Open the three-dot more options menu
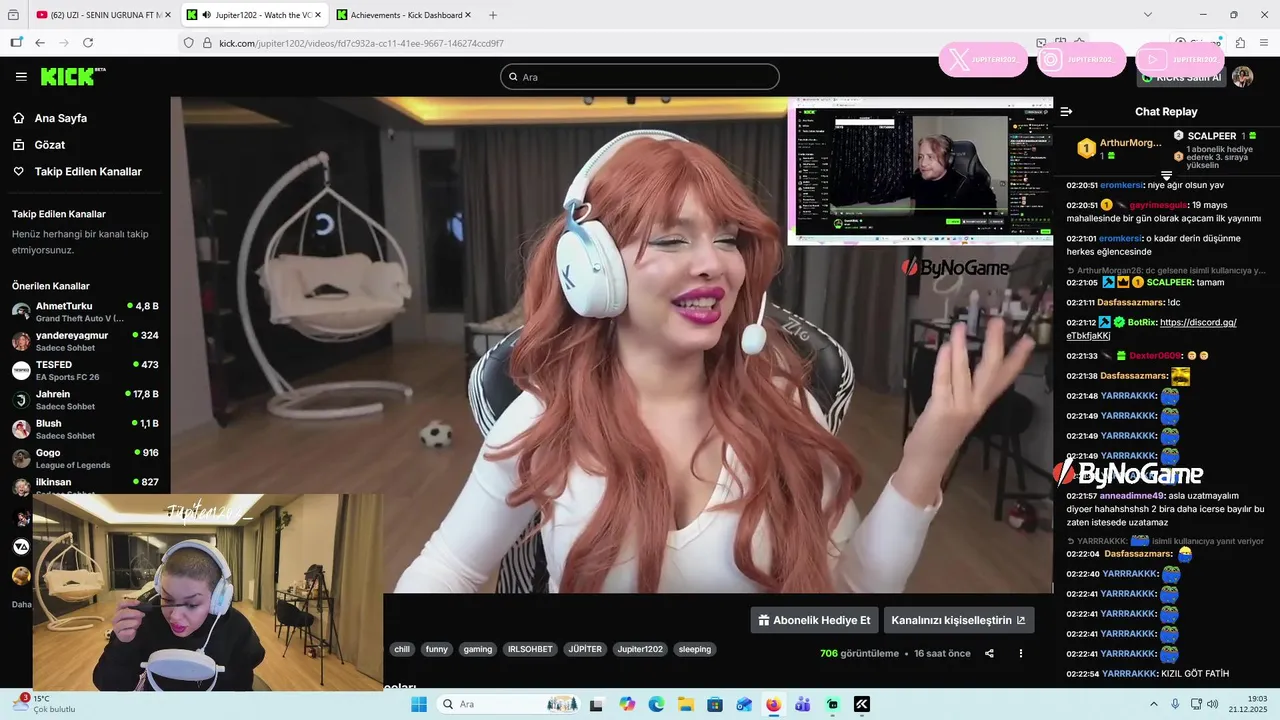The image size is (1280, 720). [x=1021, y=653]
